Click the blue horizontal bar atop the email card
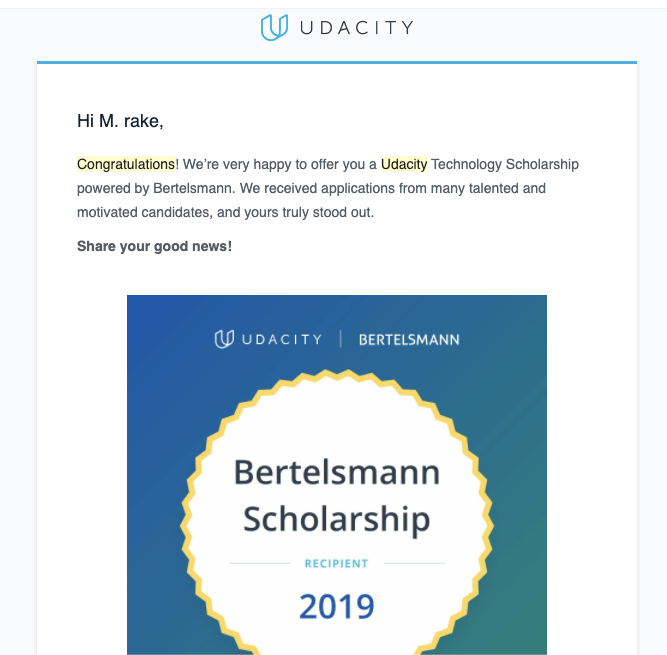 point(337,63)
